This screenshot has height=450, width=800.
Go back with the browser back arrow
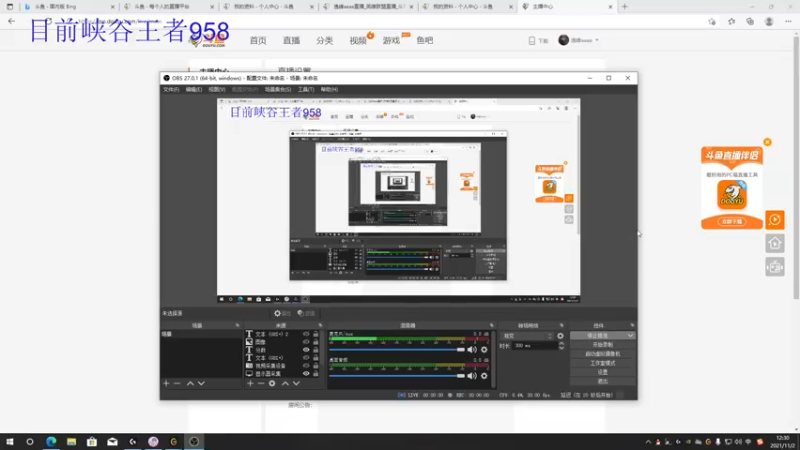11,21
